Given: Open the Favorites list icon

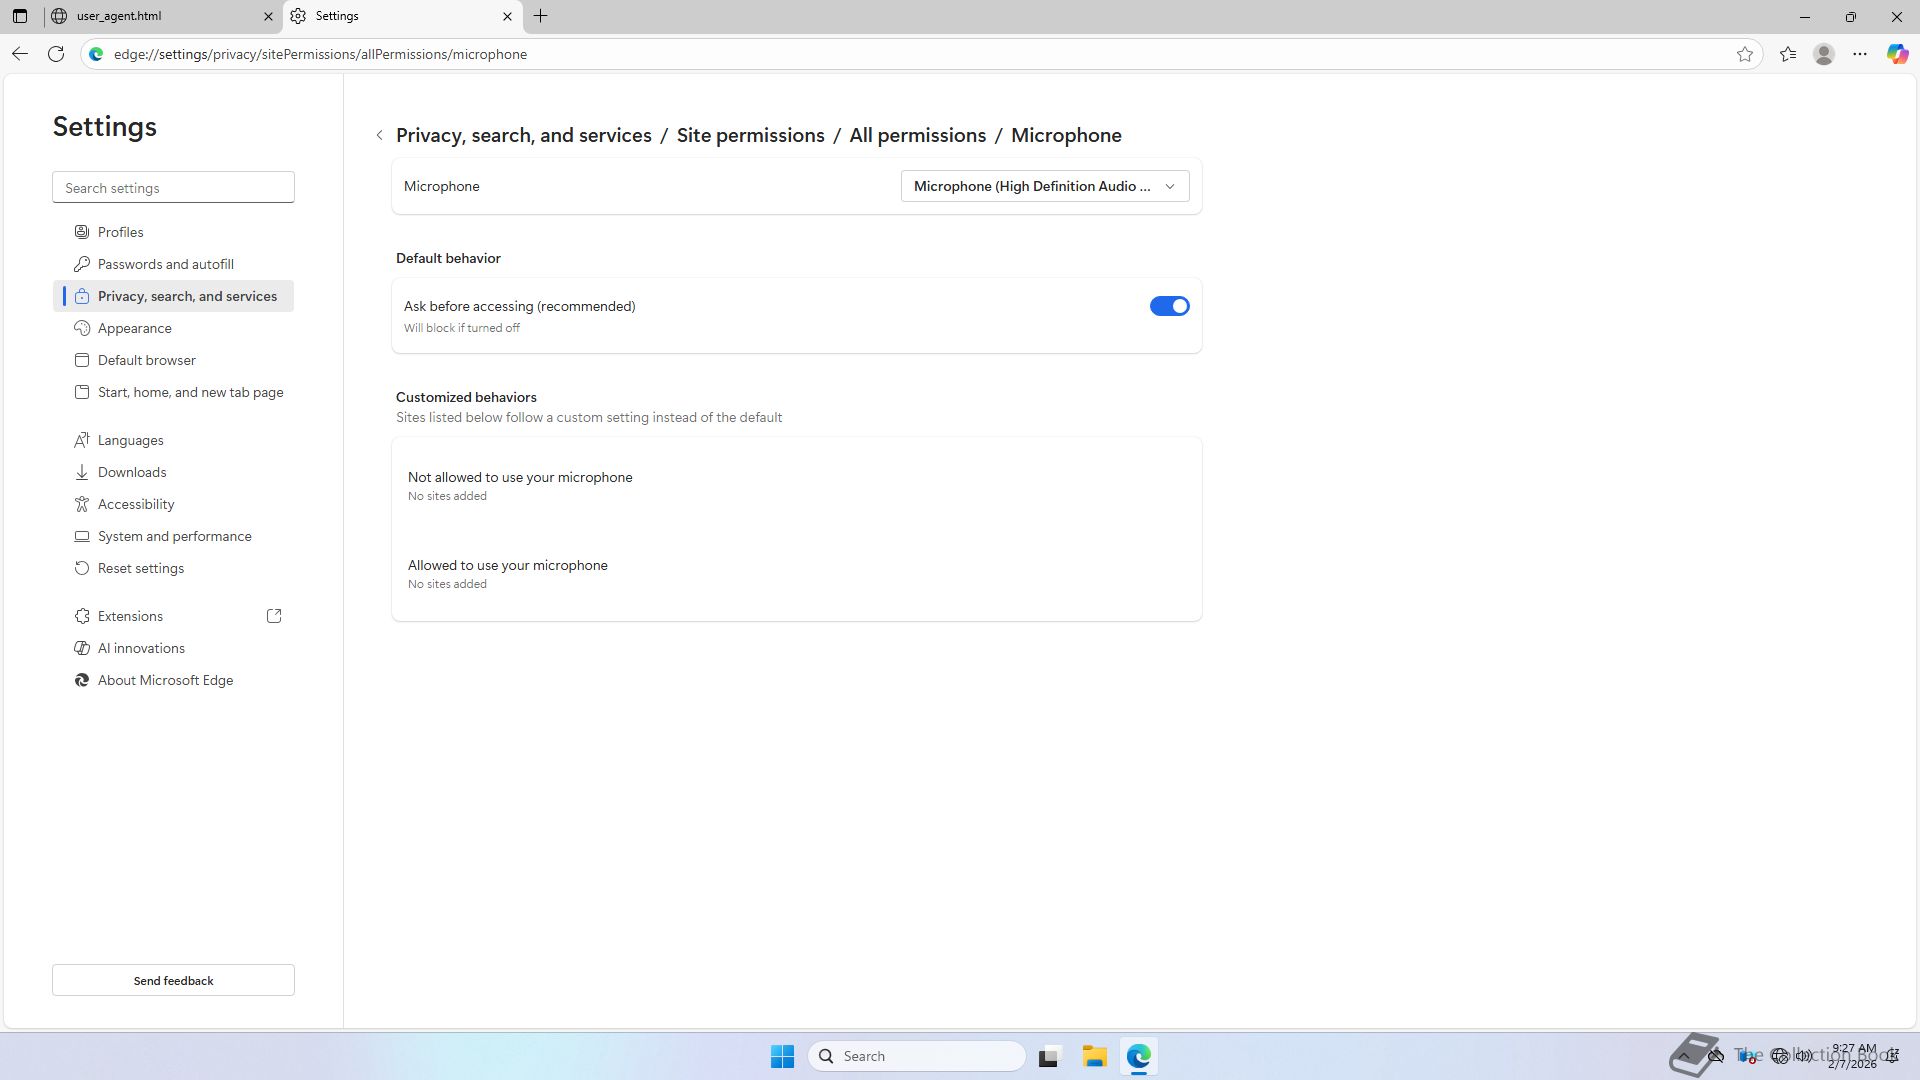Looking at the screenshot, I should coord(1788,54).
